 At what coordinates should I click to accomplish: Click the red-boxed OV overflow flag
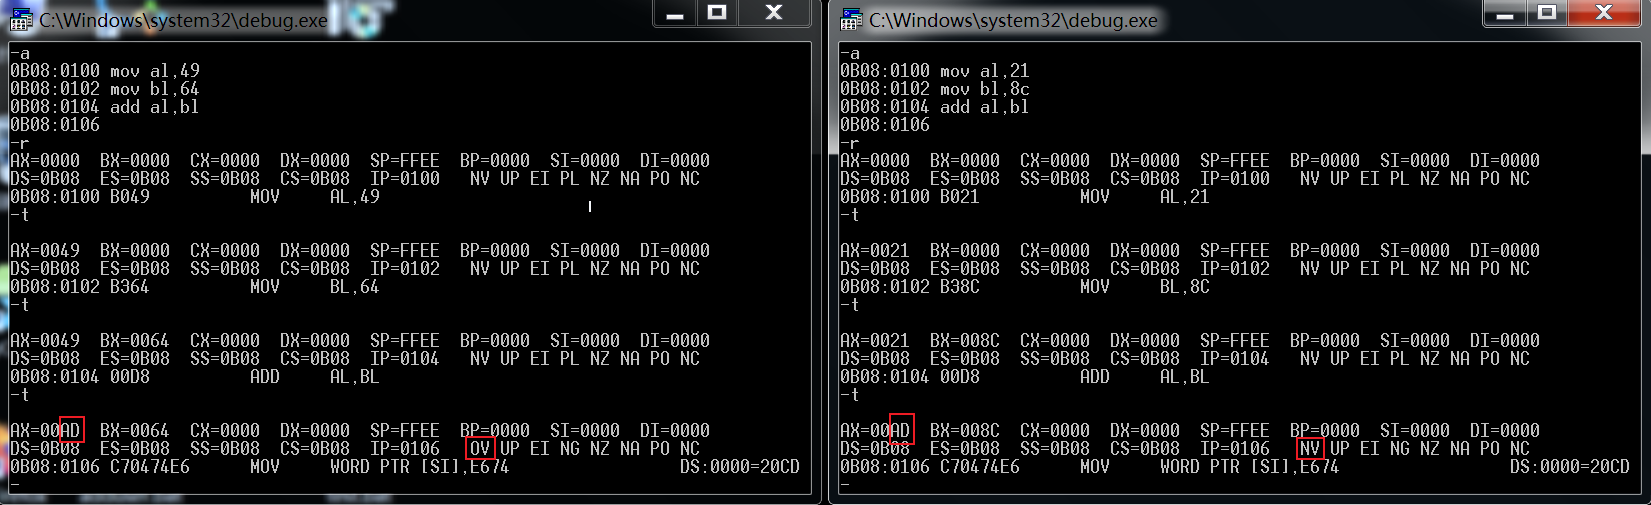tap(480, 449)
